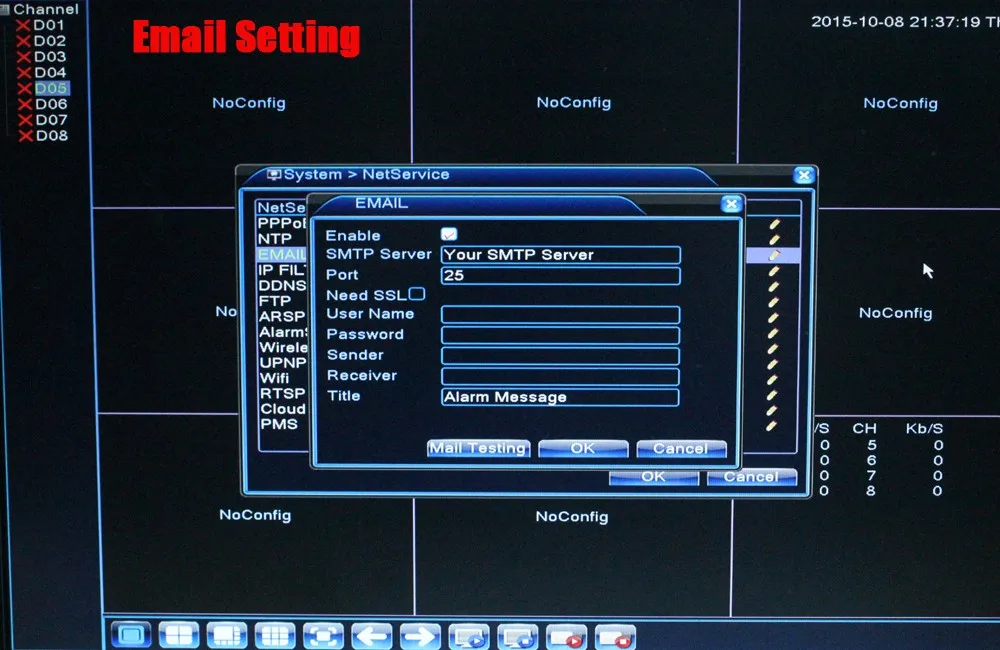Switch to eight-window split view icon
Viewport: 1000px width, 650px height.
[227, 635]
